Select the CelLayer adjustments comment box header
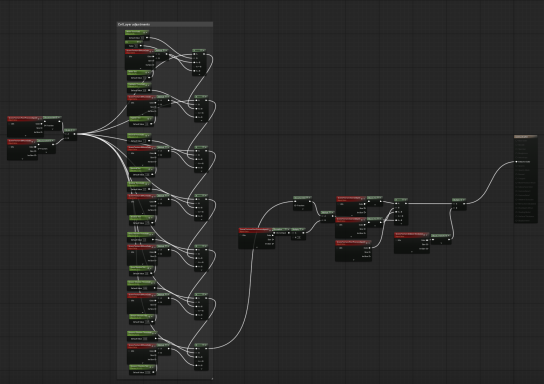Image resolution: width=544 pixels, height=384 pixels. coord(165,24)
